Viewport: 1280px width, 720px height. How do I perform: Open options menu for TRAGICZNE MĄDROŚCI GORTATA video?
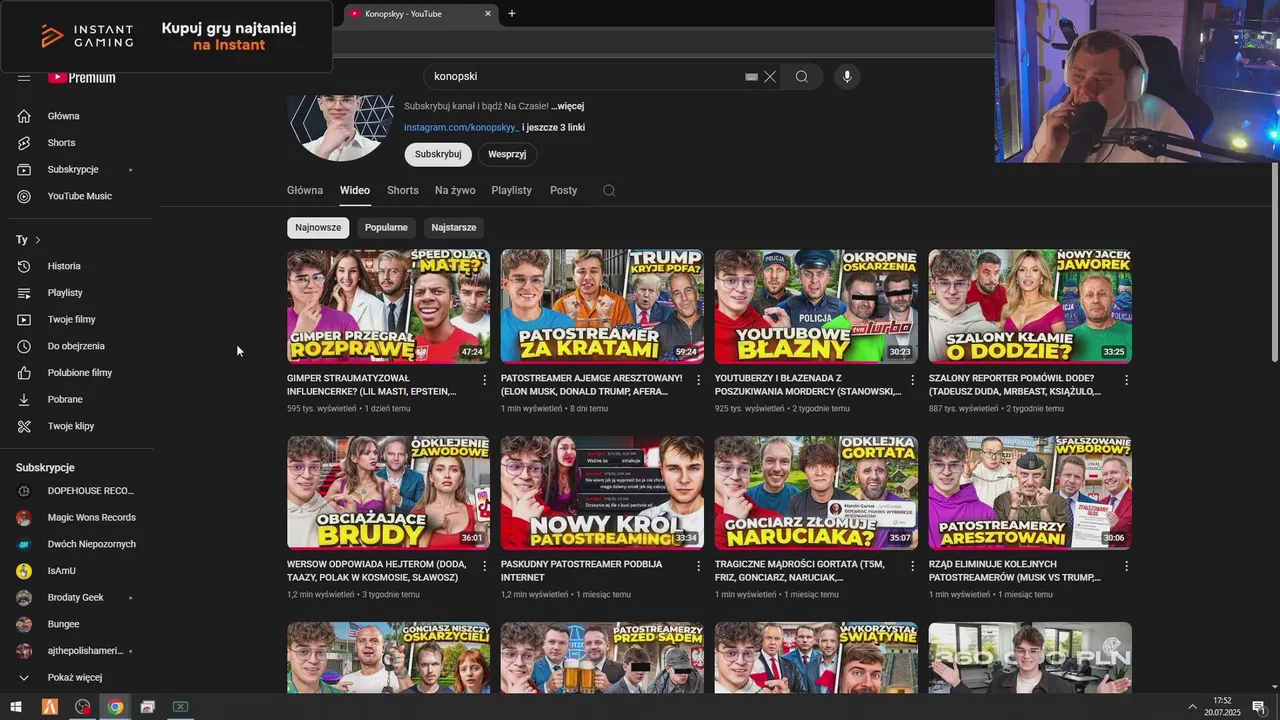coord(912,566)
